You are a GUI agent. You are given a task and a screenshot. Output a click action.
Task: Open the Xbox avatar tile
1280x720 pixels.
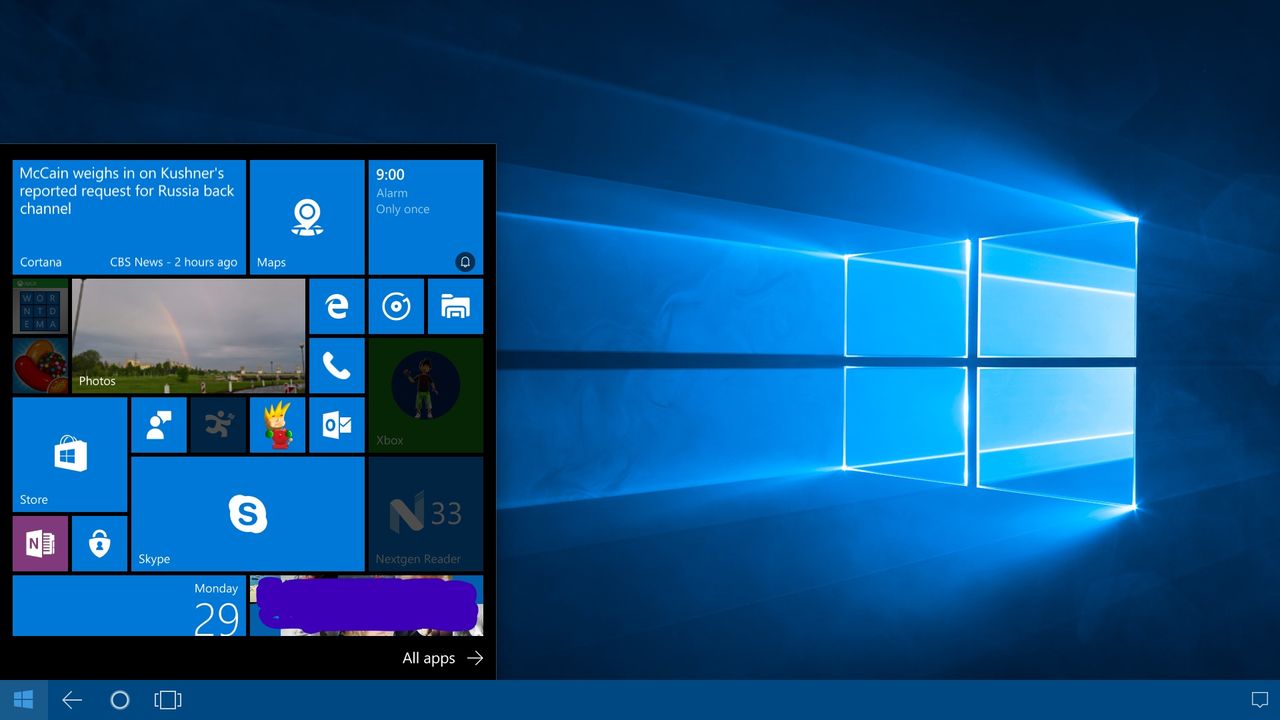coord(426,395)
